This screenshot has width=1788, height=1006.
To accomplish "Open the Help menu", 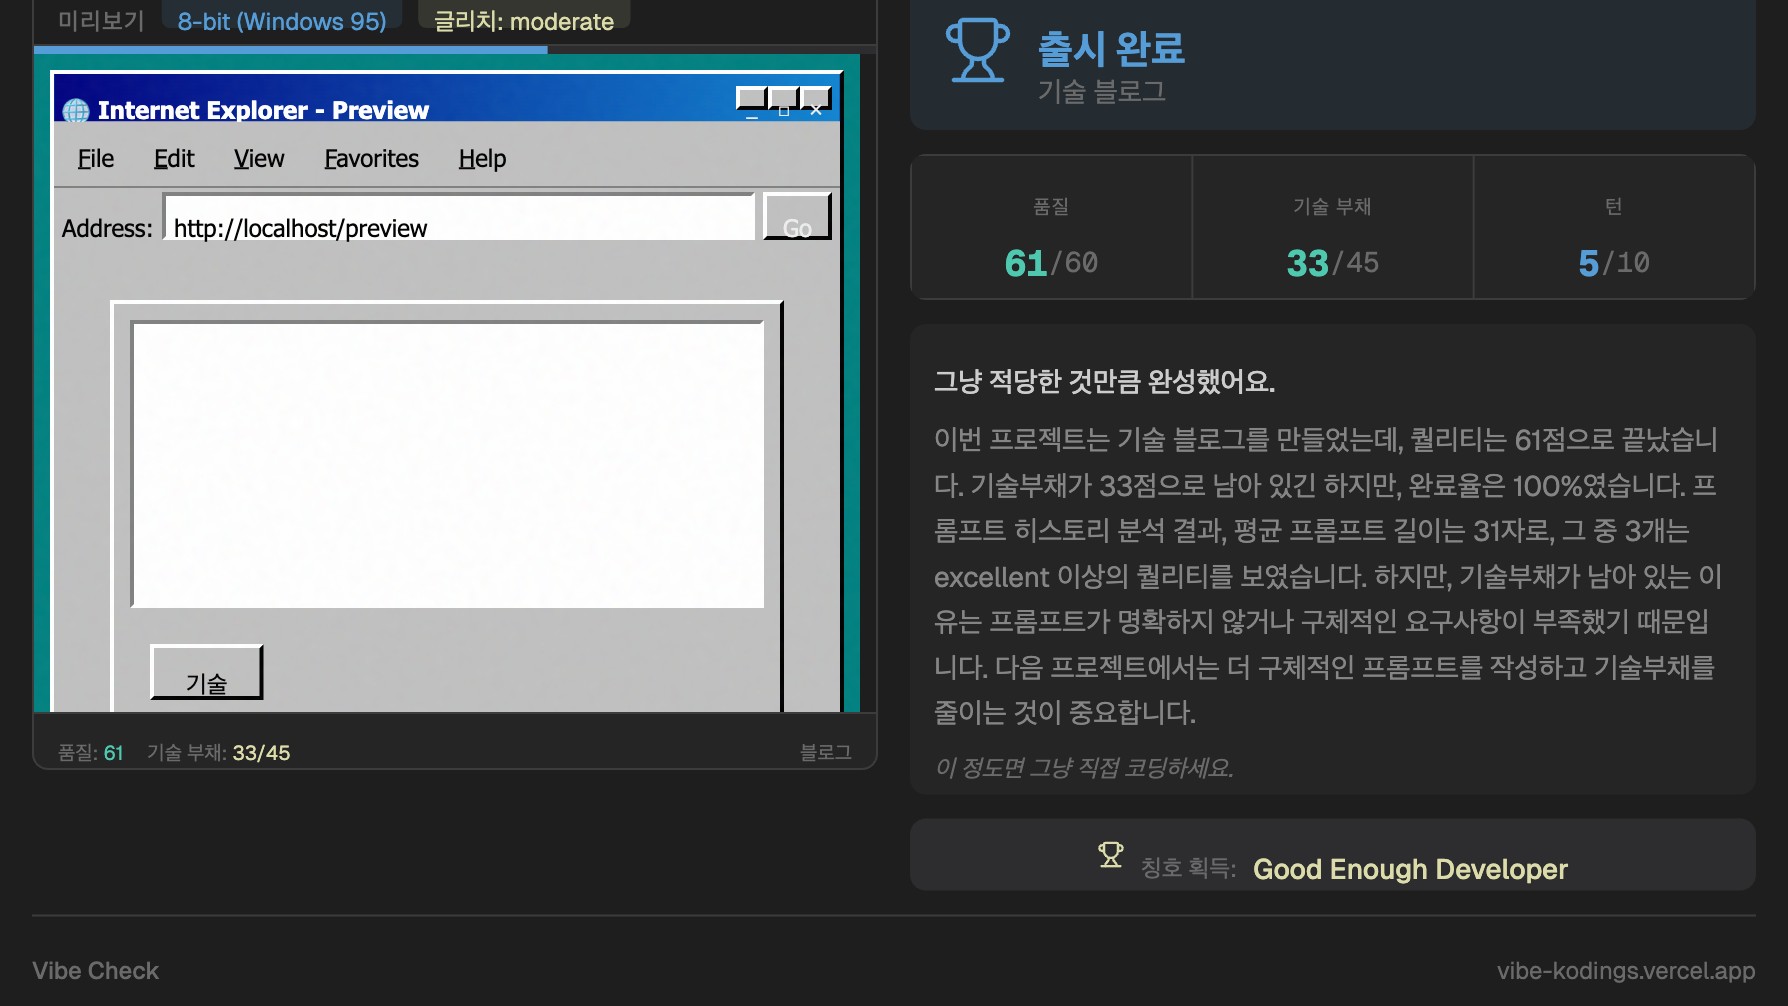I will [x=482, y=159].
